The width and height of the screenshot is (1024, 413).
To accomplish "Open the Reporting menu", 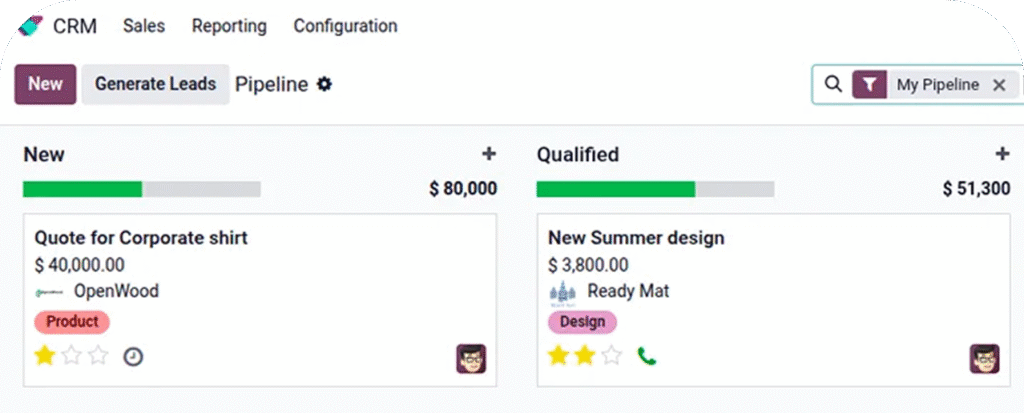I will point(229,26).
